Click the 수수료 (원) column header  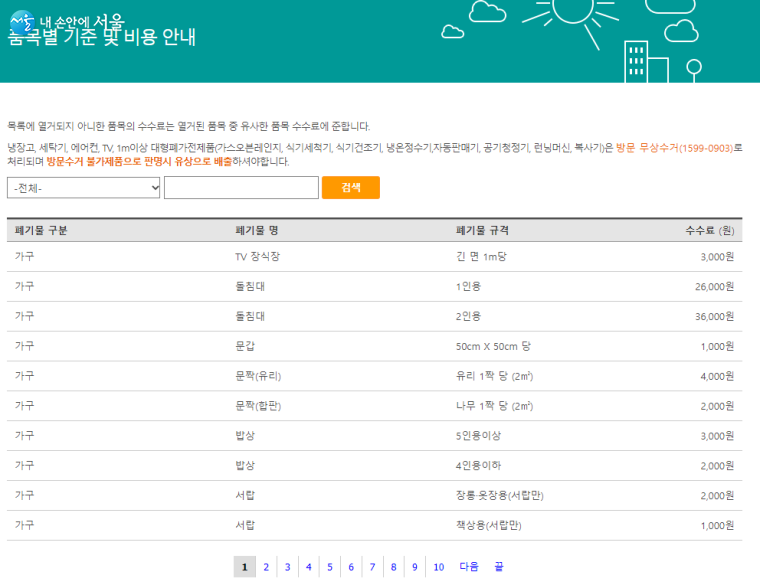pyautogui.click(x=709, y=230)
